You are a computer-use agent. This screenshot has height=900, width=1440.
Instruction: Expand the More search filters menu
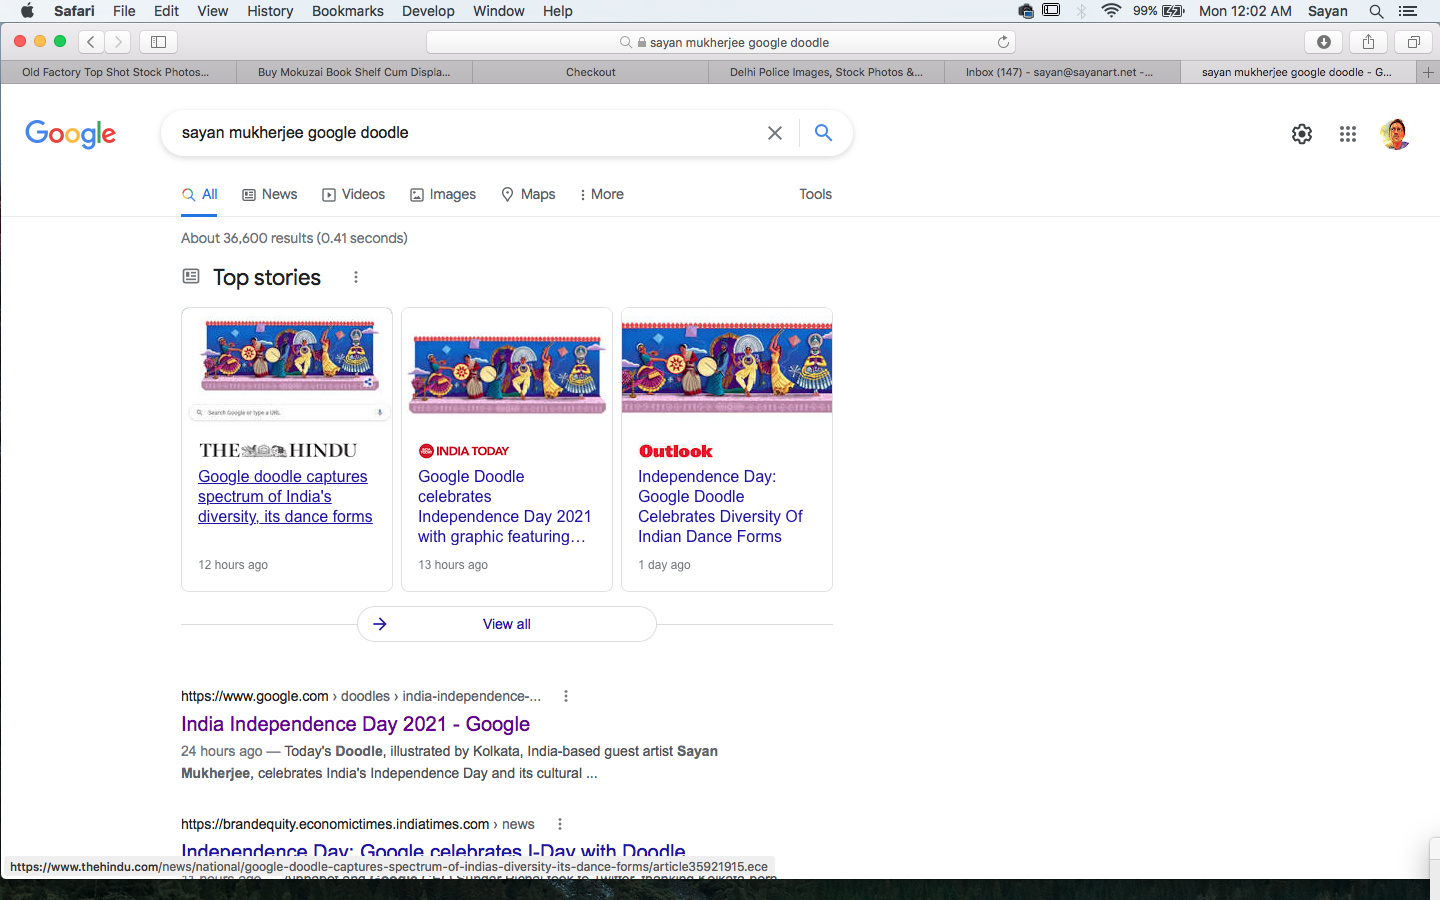click(601, 194)
